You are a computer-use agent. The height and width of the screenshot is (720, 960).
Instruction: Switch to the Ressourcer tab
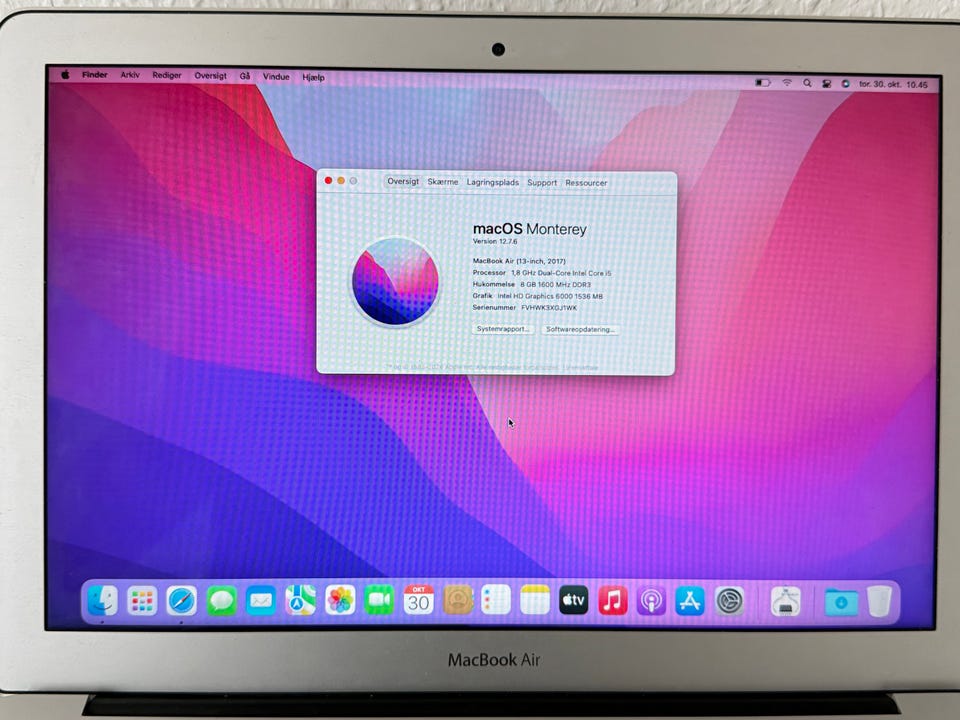(586, 183)
